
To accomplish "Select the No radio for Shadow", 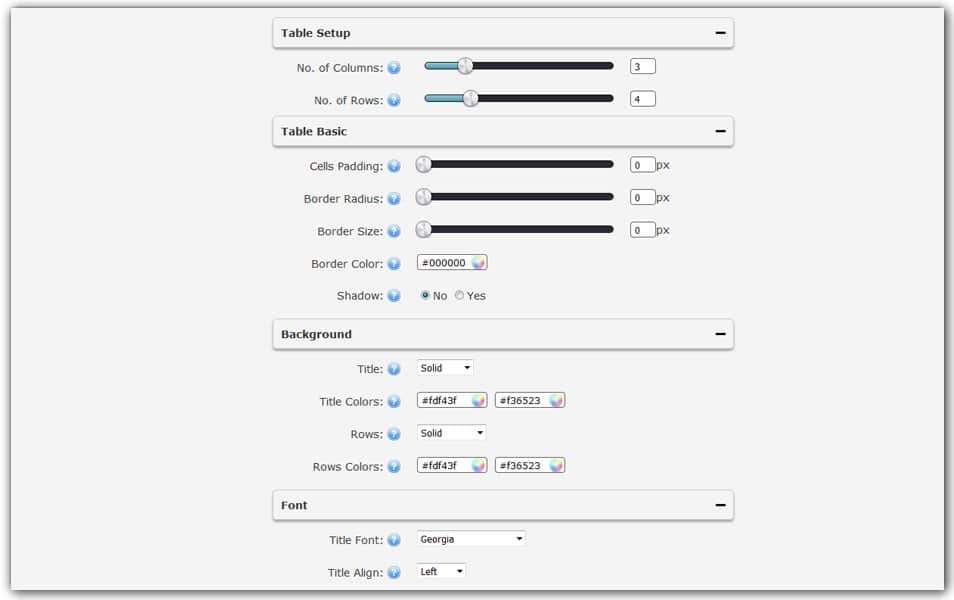I will 423,296.
